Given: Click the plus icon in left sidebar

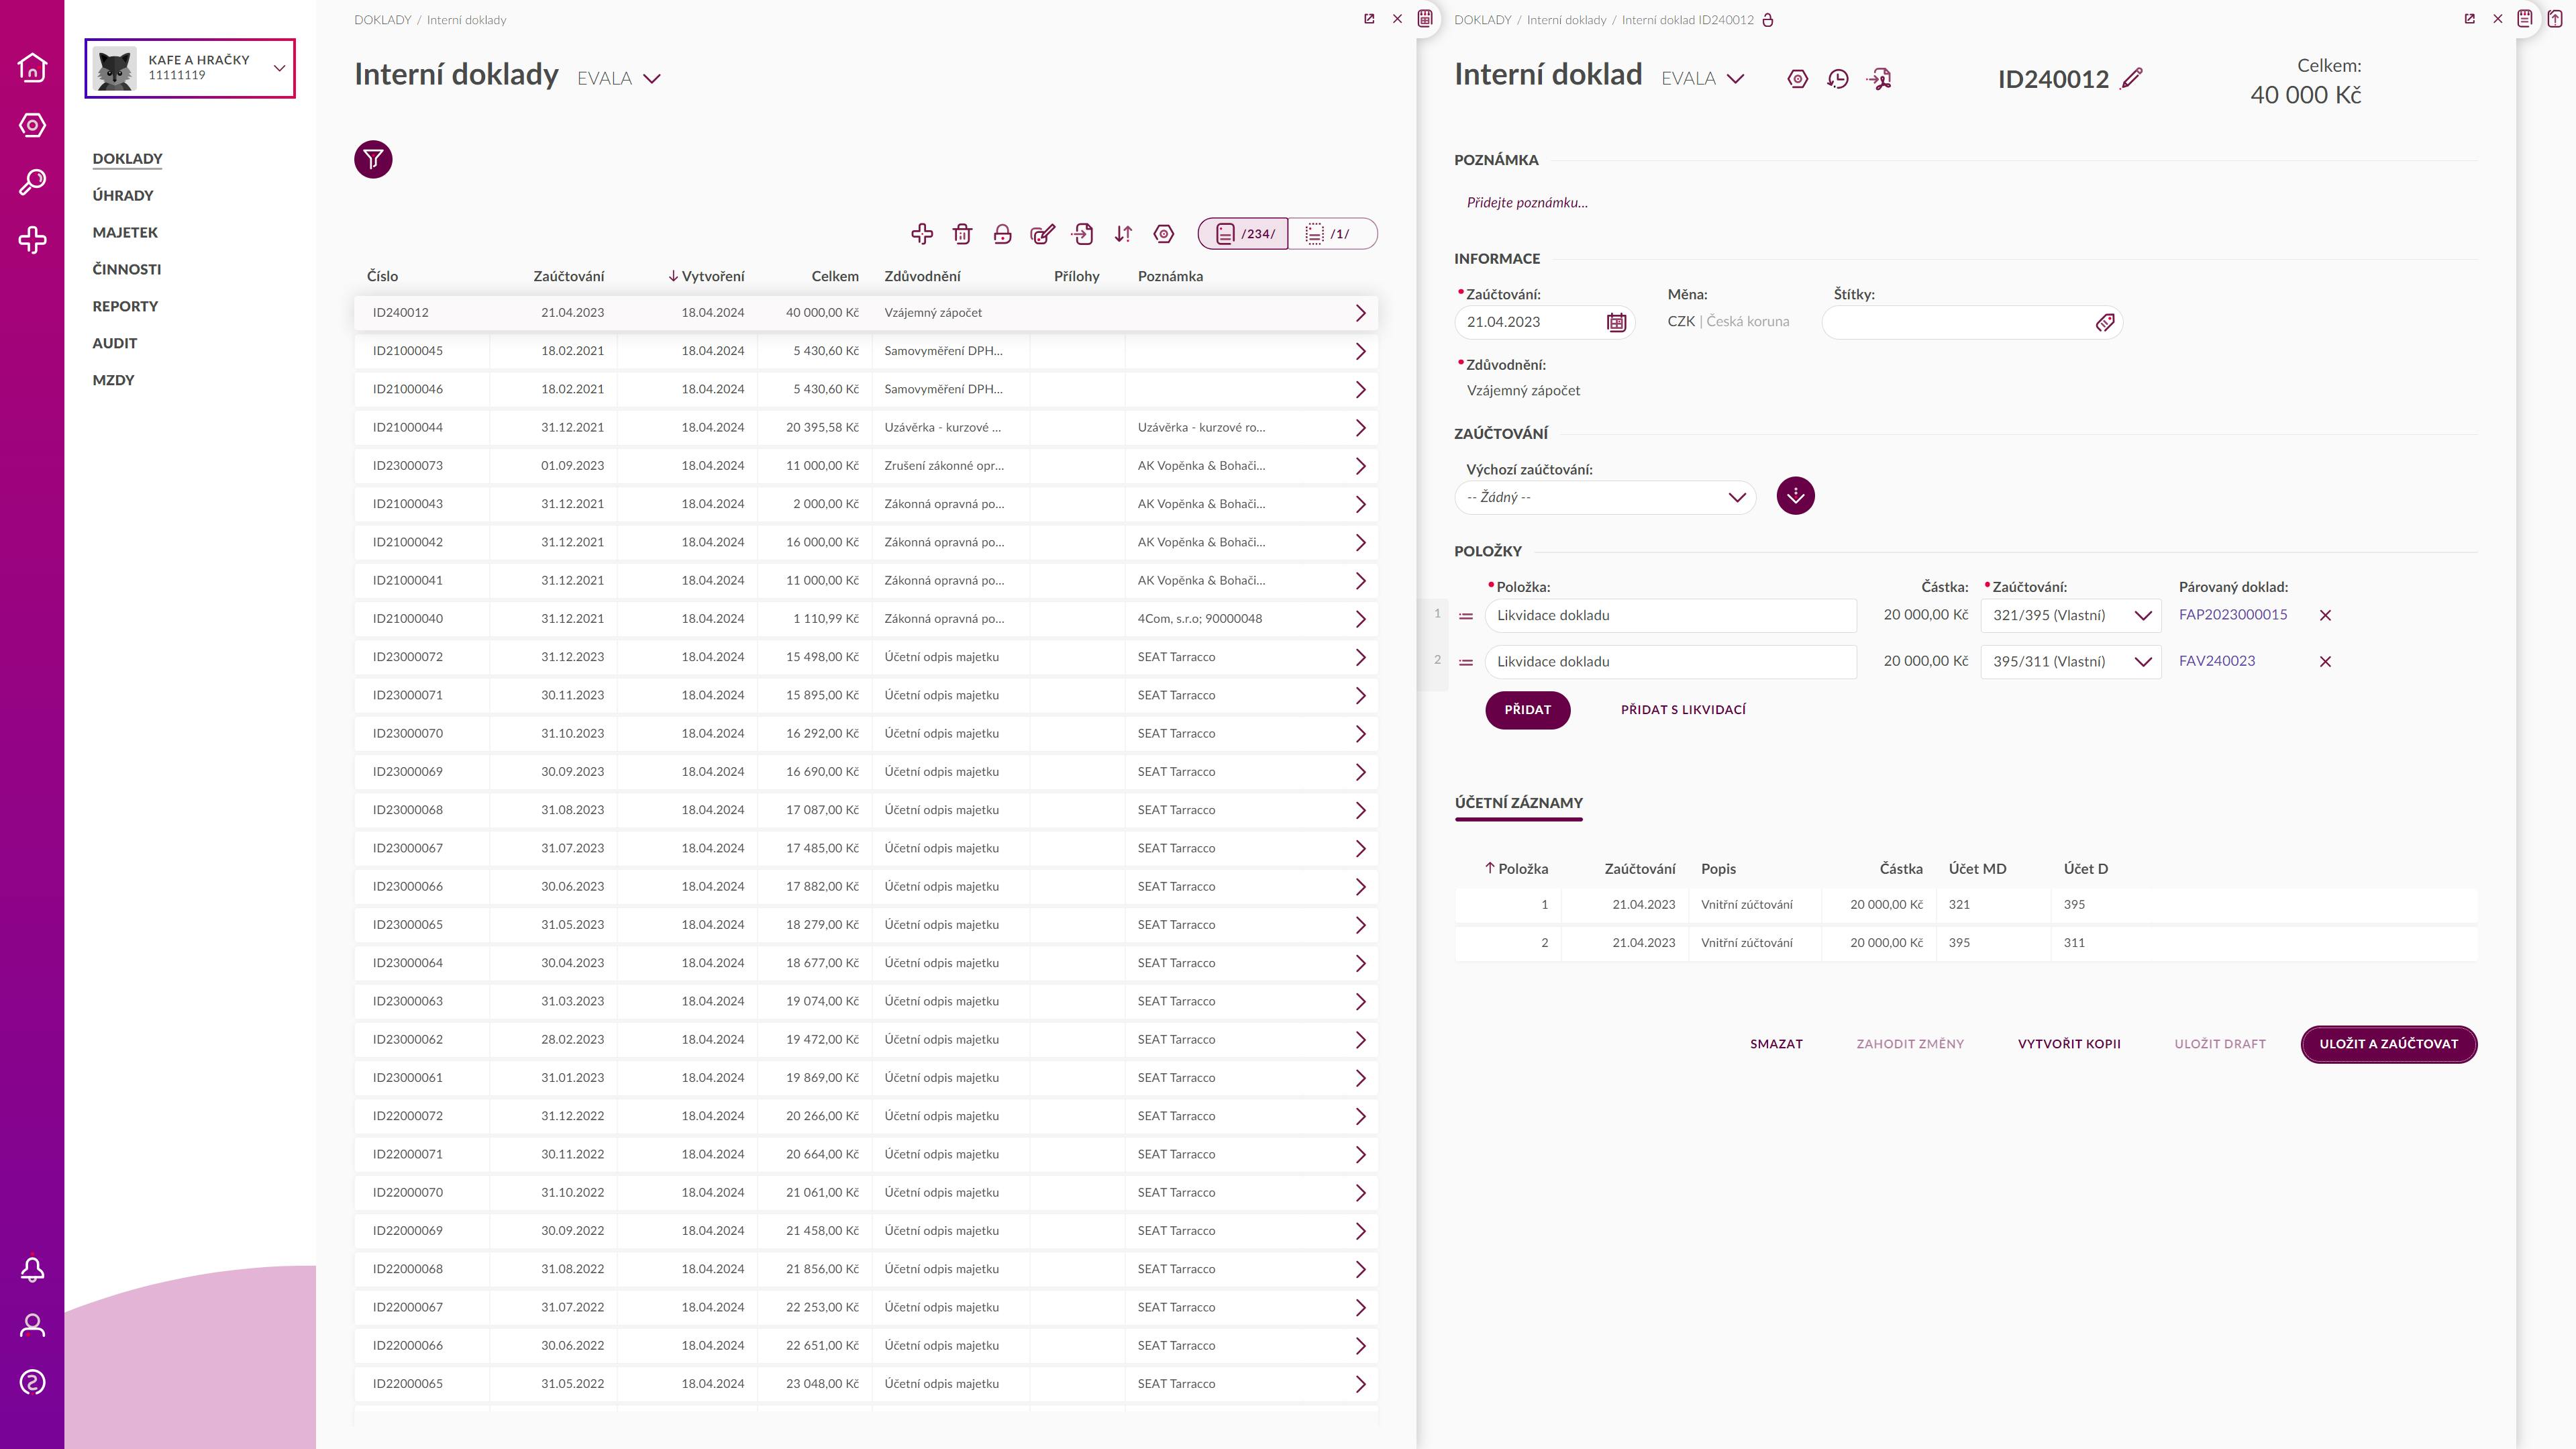Looking at the screenshot, I should tap(32, 240).
